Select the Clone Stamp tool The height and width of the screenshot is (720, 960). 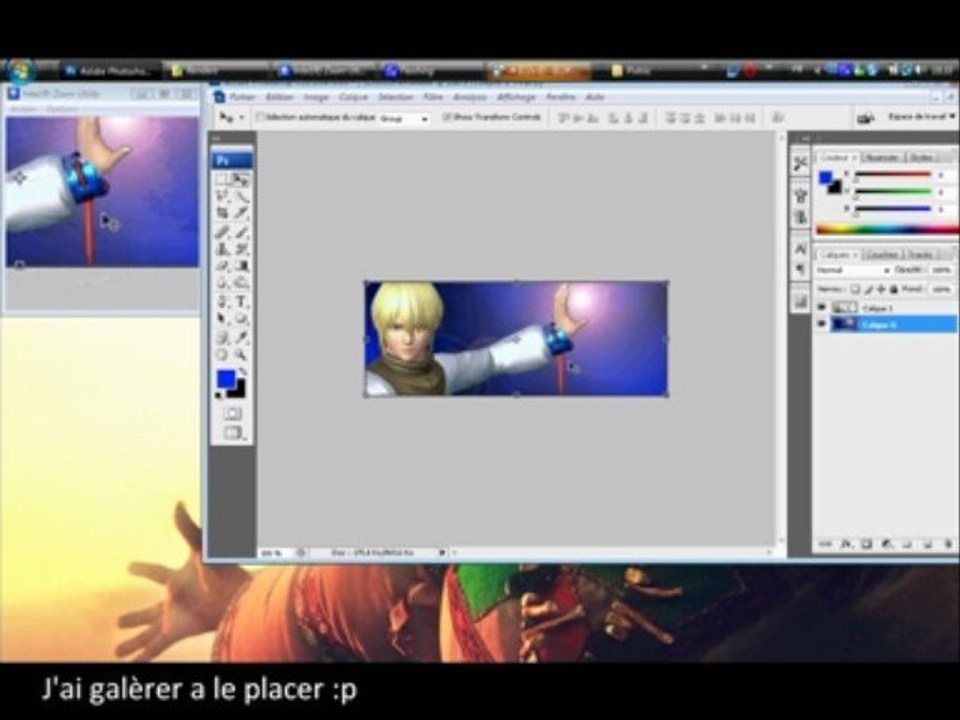(x=223, y=249)
